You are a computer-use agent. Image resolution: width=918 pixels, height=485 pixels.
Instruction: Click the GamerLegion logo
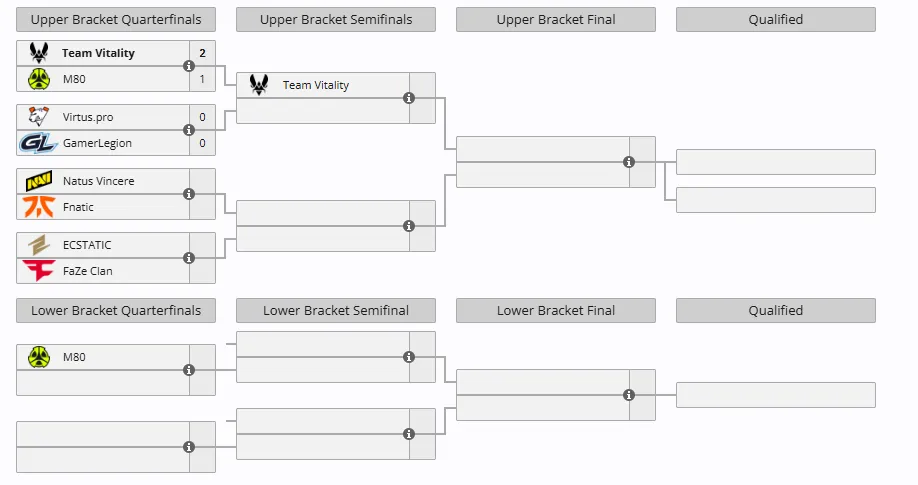coord(38,143)
